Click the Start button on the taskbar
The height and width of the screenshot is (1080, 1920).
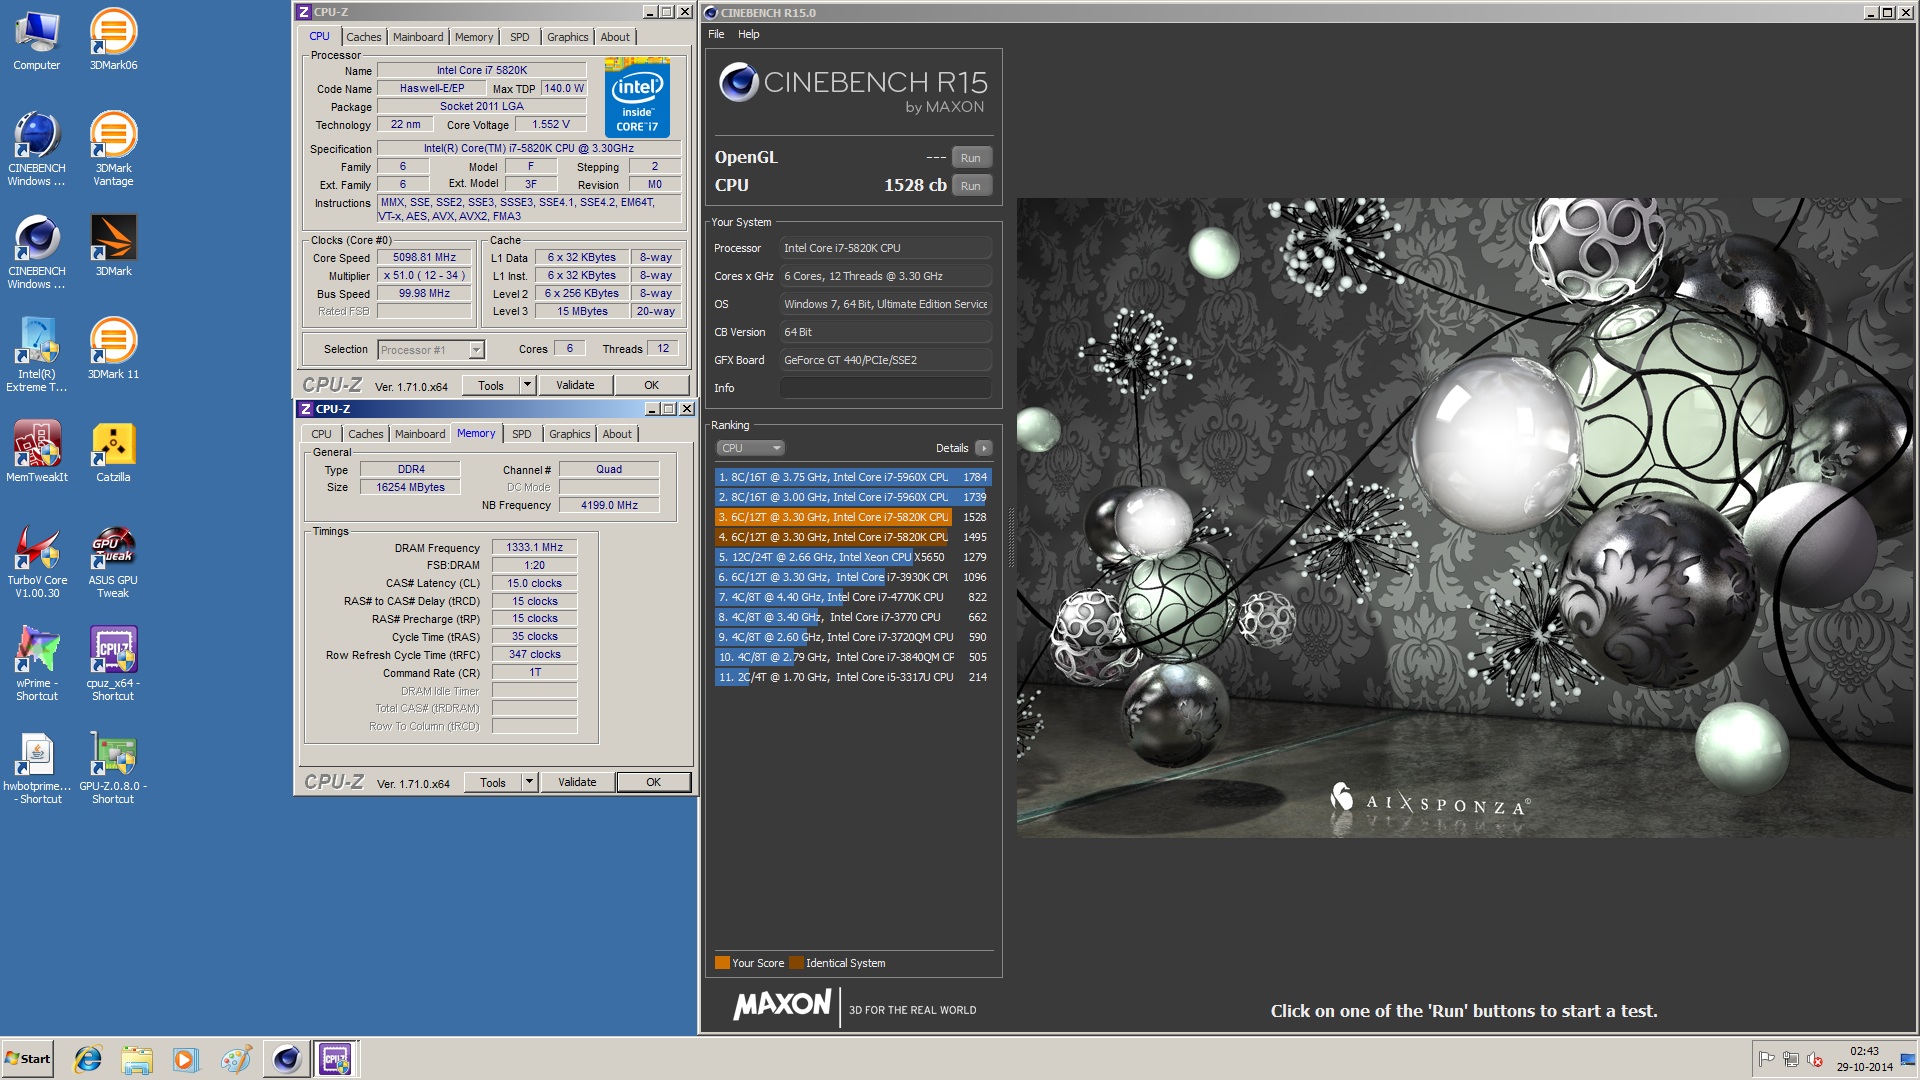[x=28, y=1059]
